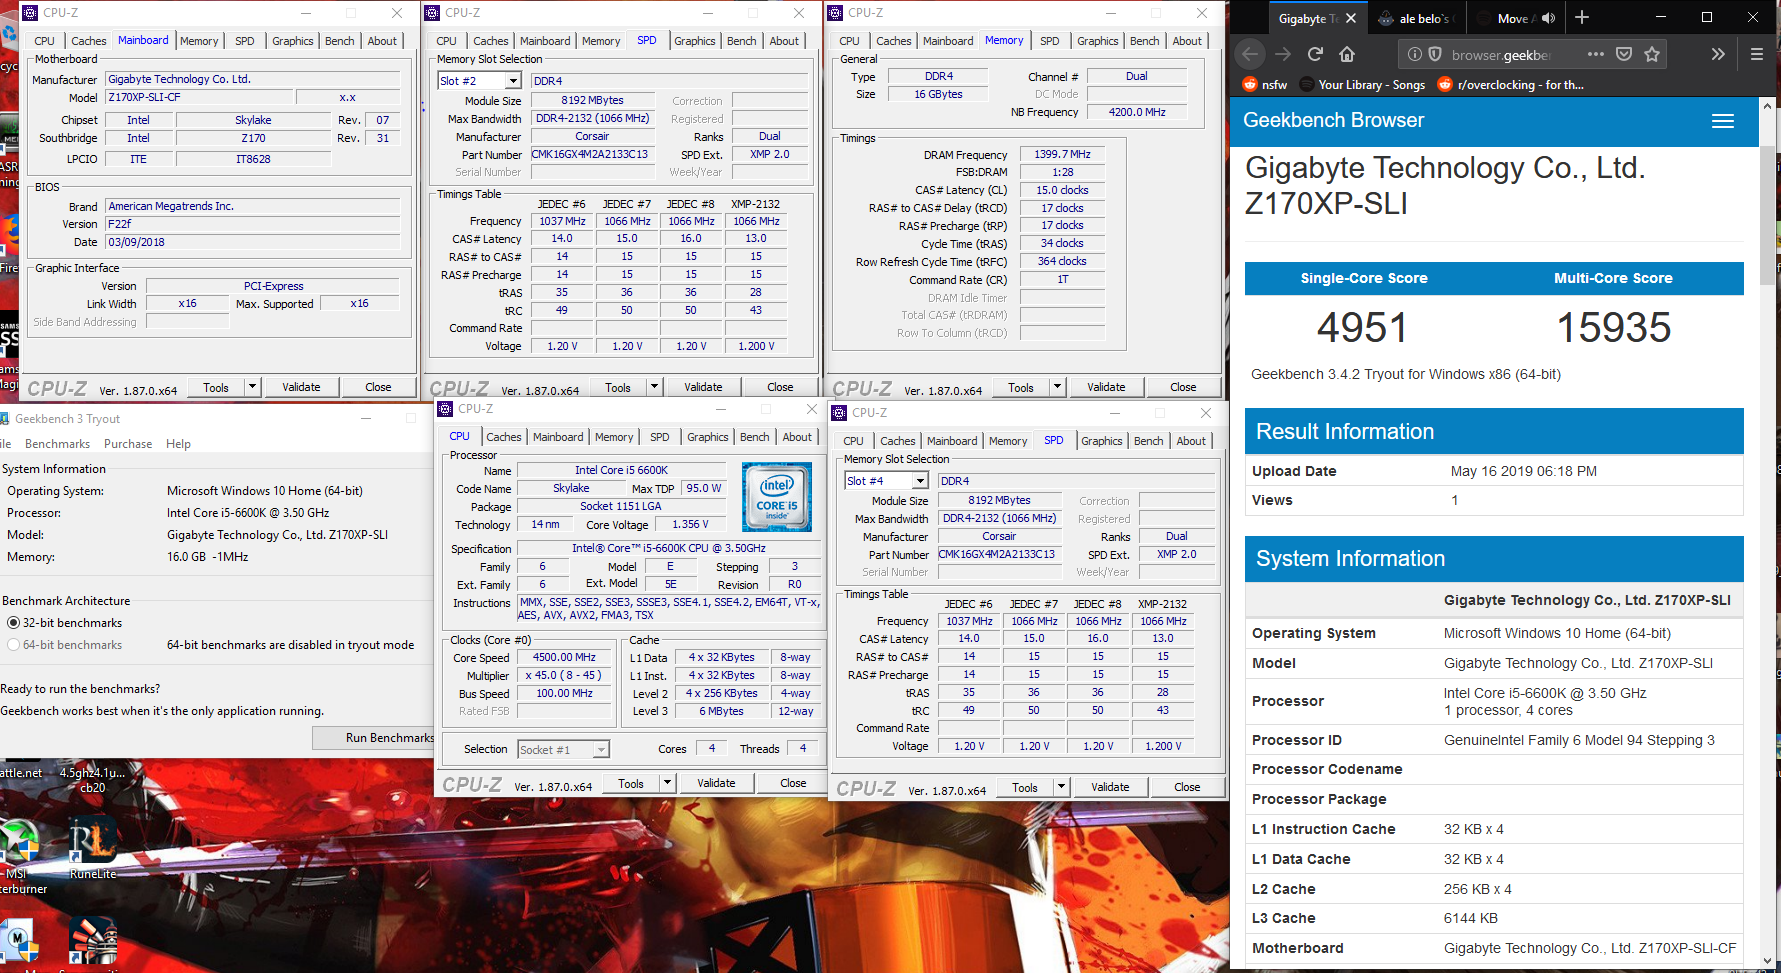The height and width of the screenshot is (973, 1781).
Task: Click the Firefox forward arrow
Action: click(1283, 54)
